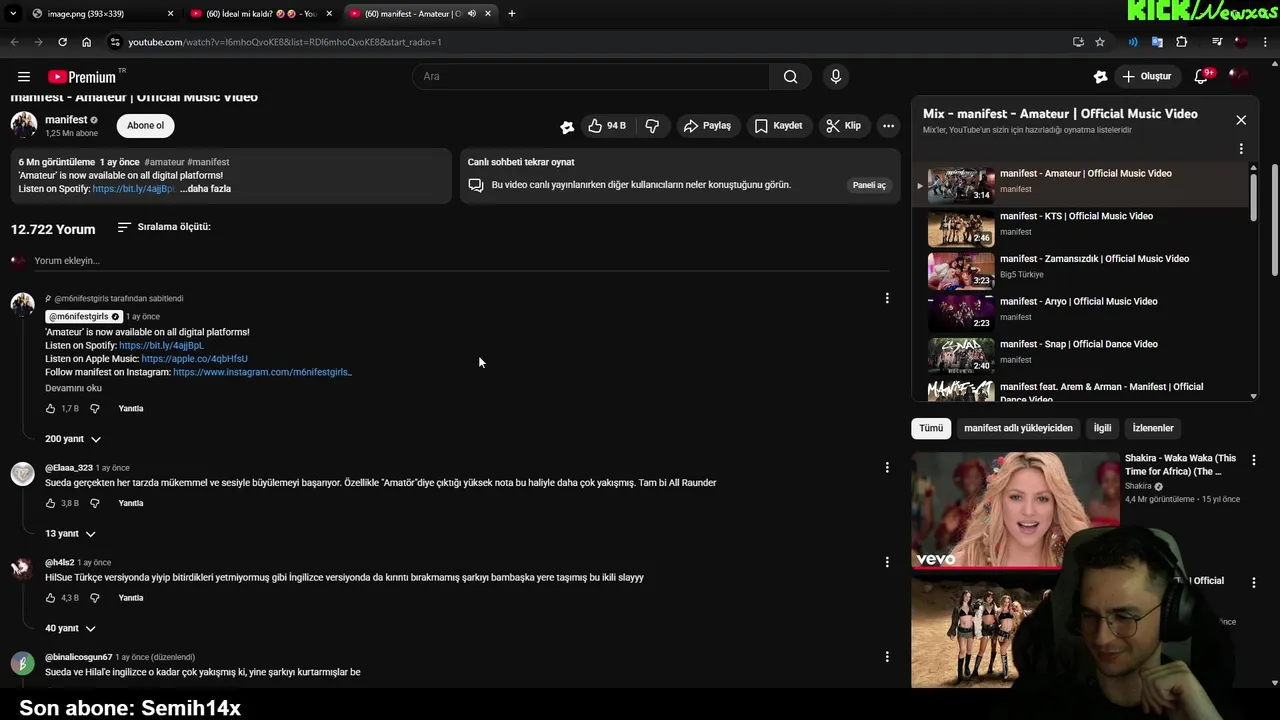Open options for binalicosgun67 comment
Image resolution: width=1280 pixels, height=720 pixels.
[x=887, y=657]
